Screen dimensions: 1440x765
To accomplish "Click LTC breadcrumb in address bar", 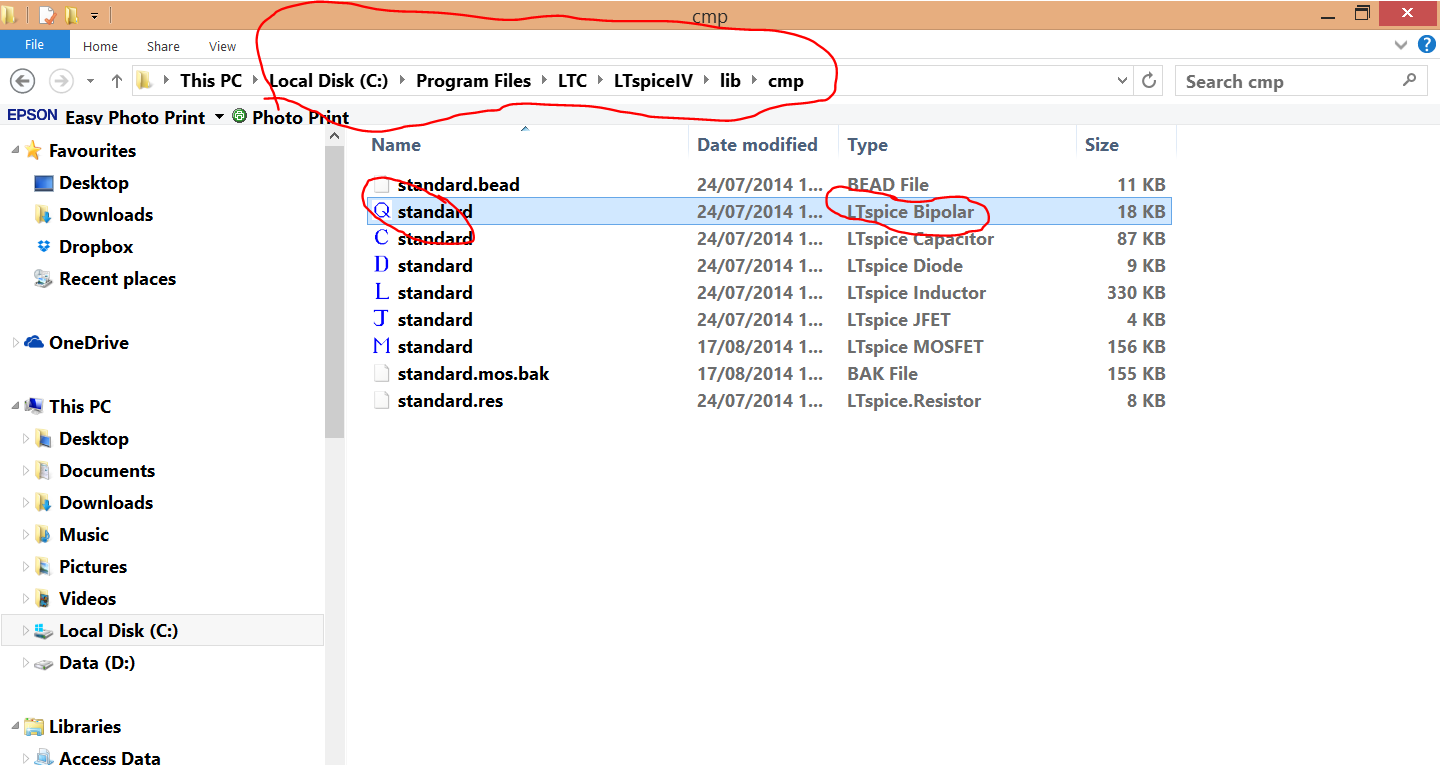I will pos(572,81).
